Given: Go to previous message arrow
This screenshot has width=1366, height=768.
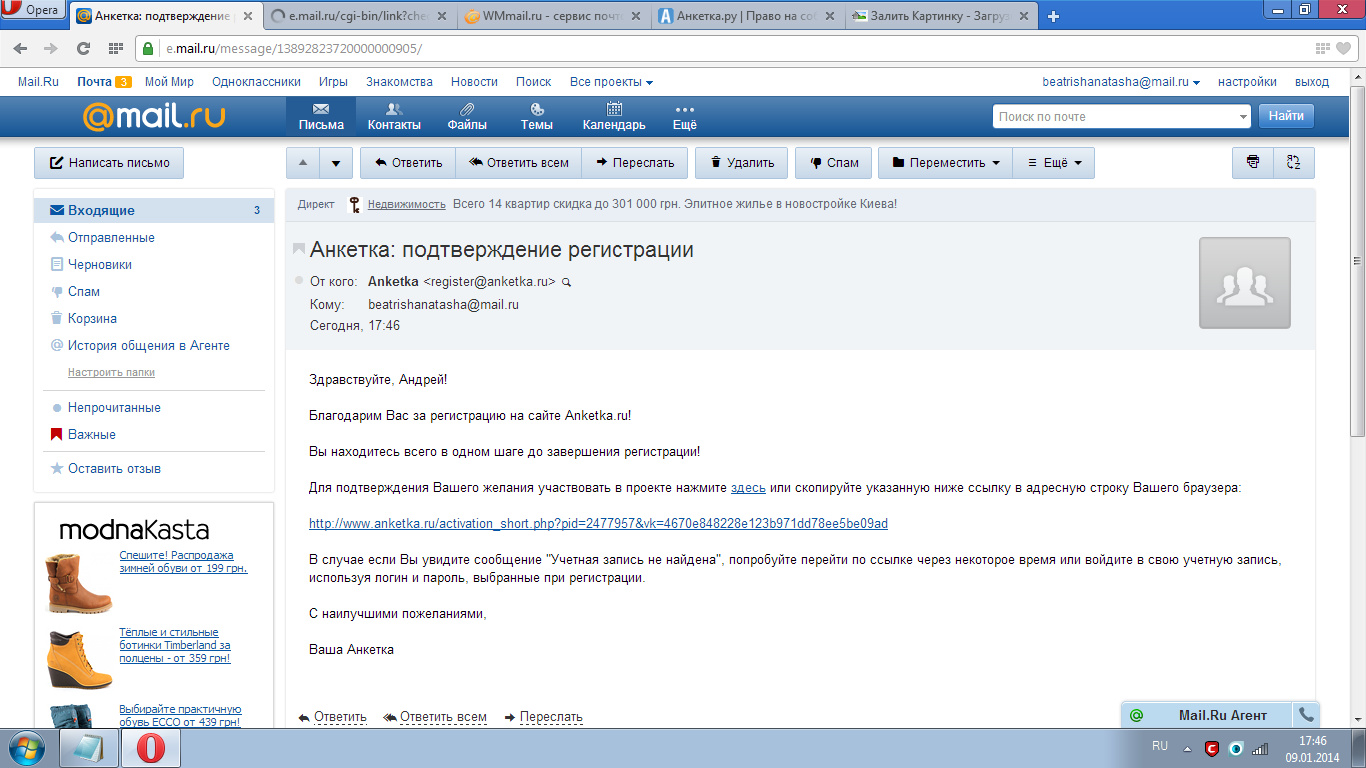Looking at the screenshot, I should [x=303, y=163].
